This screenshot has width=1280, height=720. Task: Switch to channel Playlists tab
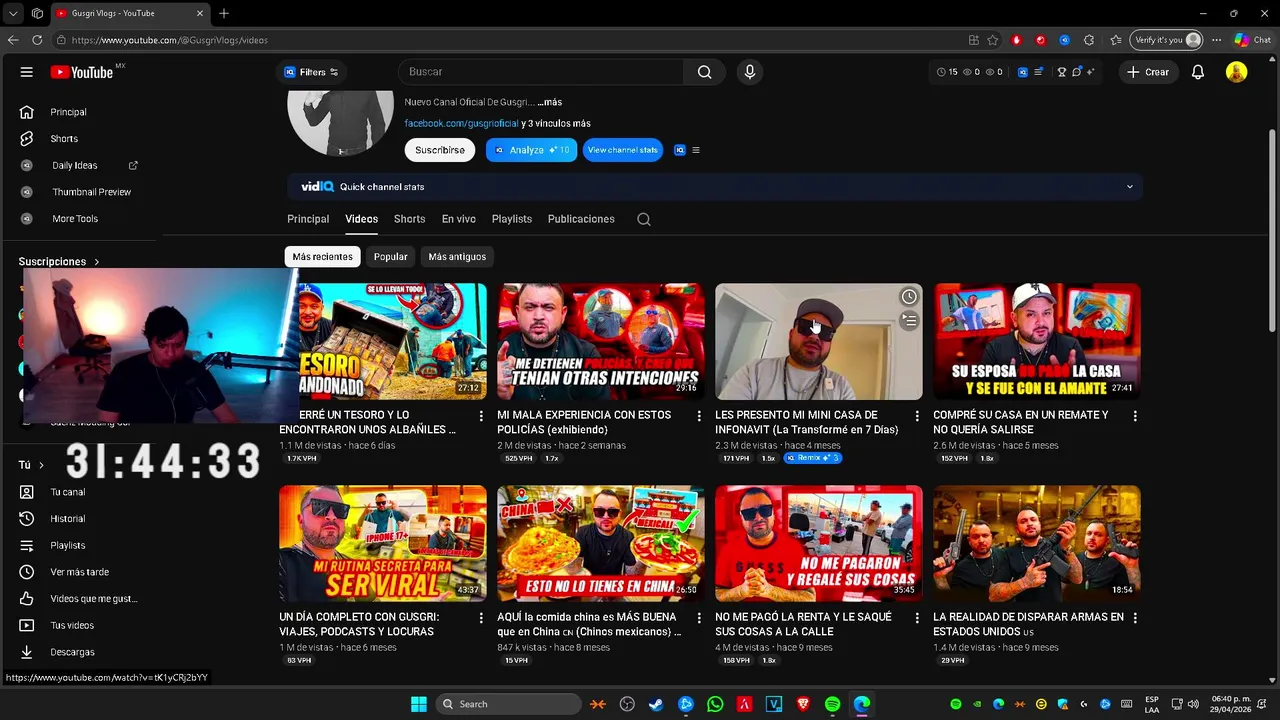coord(512,219)
